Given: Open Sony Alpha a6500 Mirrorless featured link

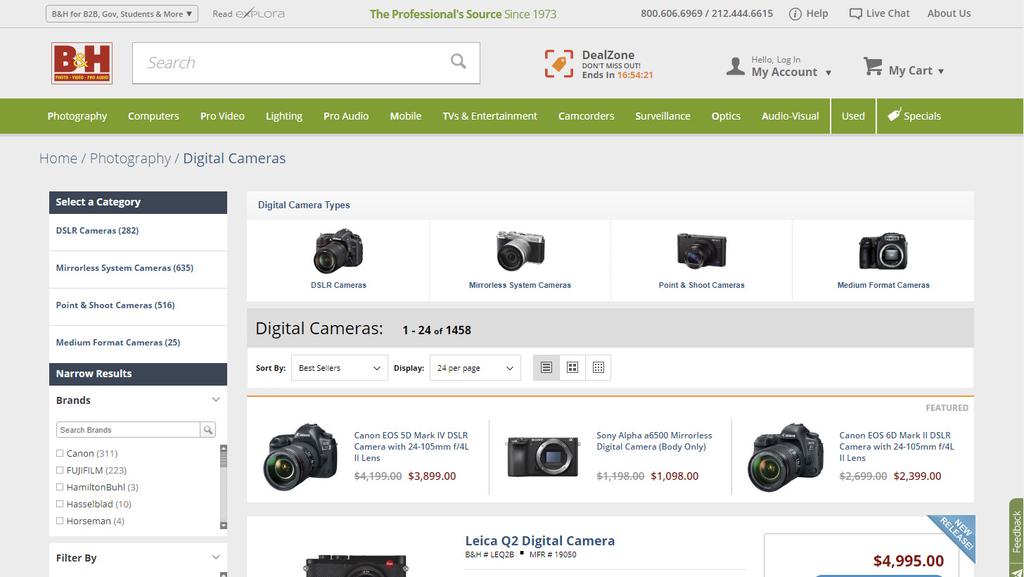Looking at the screenshot, I should (x=654, y=441).
